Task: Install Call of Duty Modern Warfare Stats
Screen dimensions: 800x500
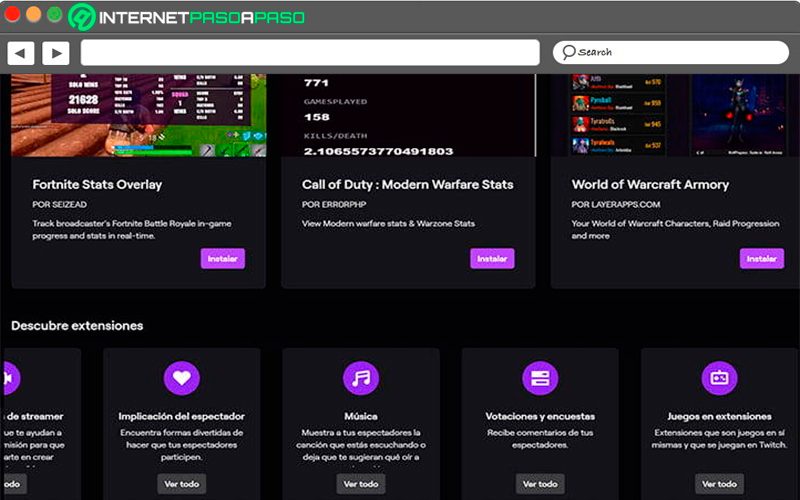Action: pos(492,259)
